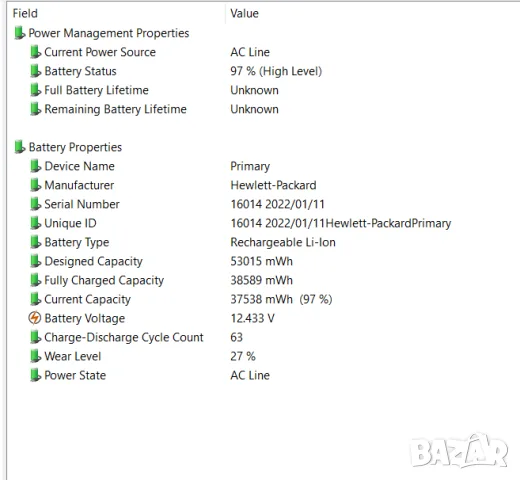Viewport: 520px width, 480px height.
Task: Click the icon beside Current Power Source
Action: click(x=35, y=52)
